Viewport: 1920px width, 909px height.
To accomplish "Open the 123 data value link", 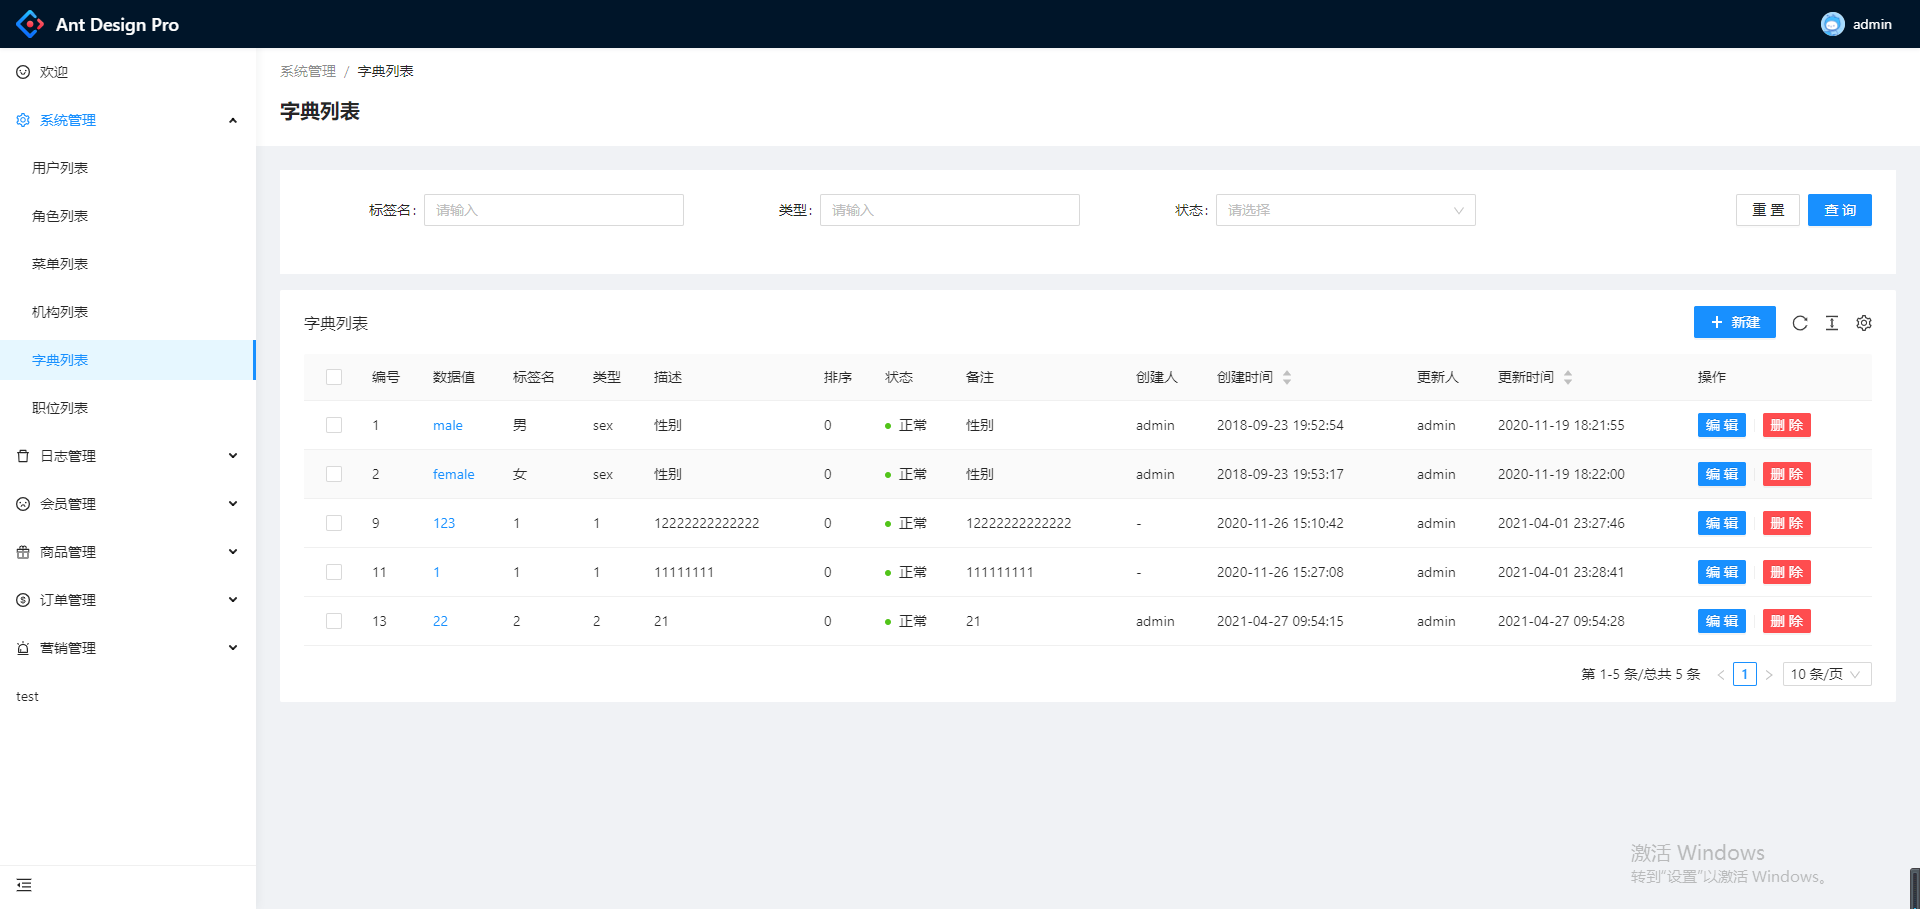I will (x=444, y=523).
